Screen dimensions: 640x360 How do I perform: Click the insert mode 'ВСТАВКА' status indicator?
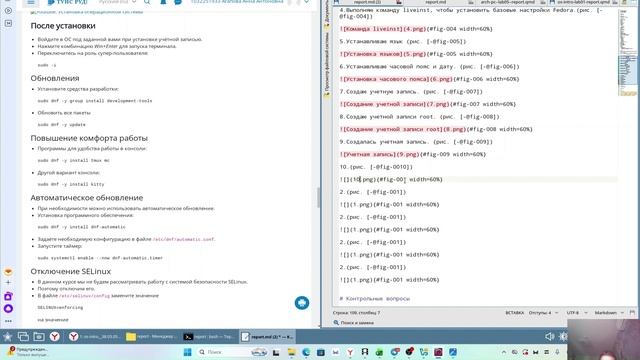(x=514, y=313)
